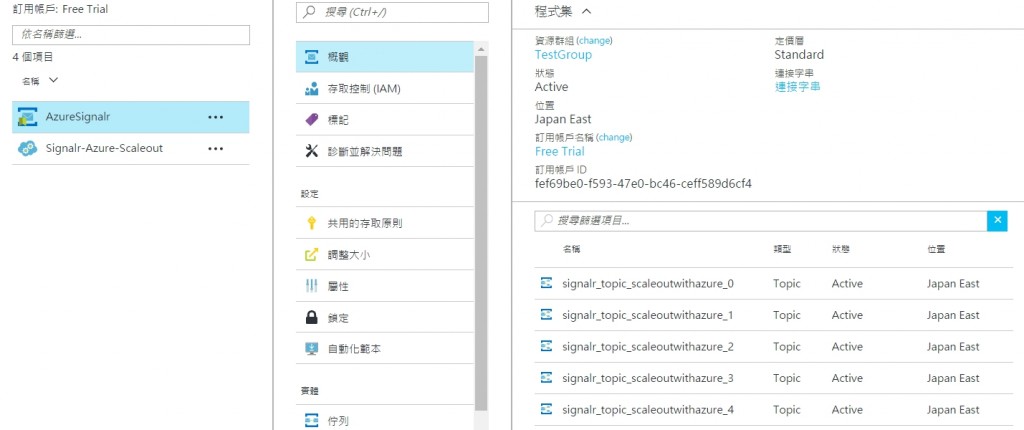Viewport: 1024px width, 430px height.
Task: Click the topic icon for signalr_topic_scaleoutwithazure_1
Action: pyautogui.click(x=547, y=314)
